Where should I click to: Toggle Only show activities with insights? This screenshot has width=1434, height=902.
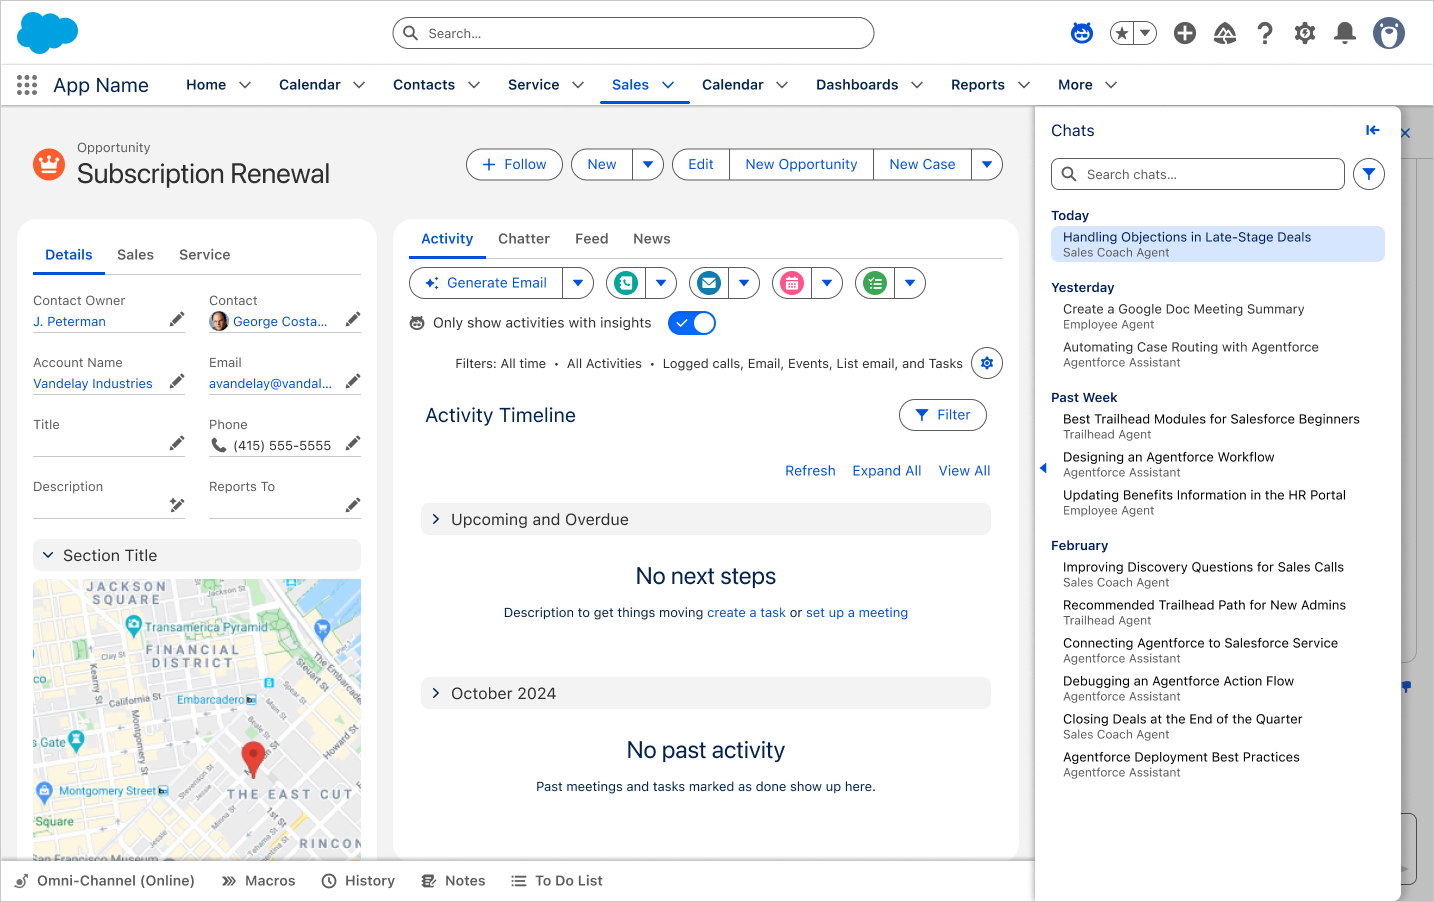[692, 323]
